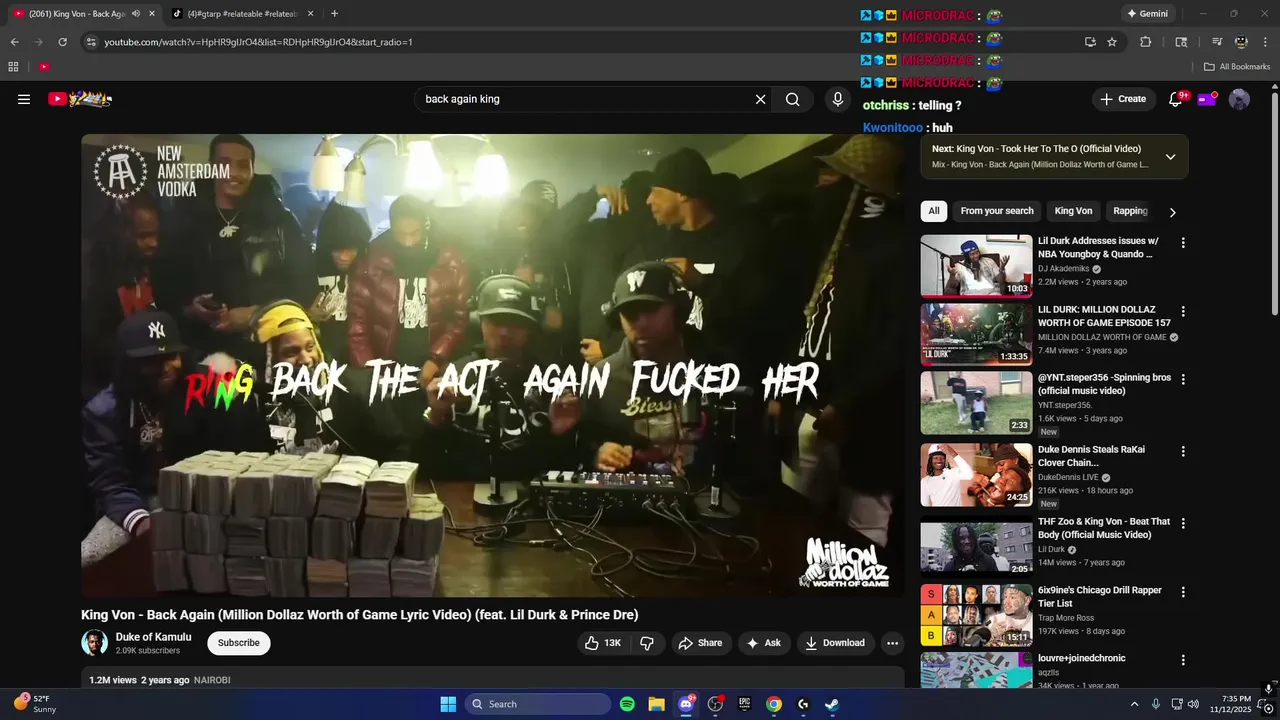
Task: Open Windows Start menu
Action: (448, 704)
